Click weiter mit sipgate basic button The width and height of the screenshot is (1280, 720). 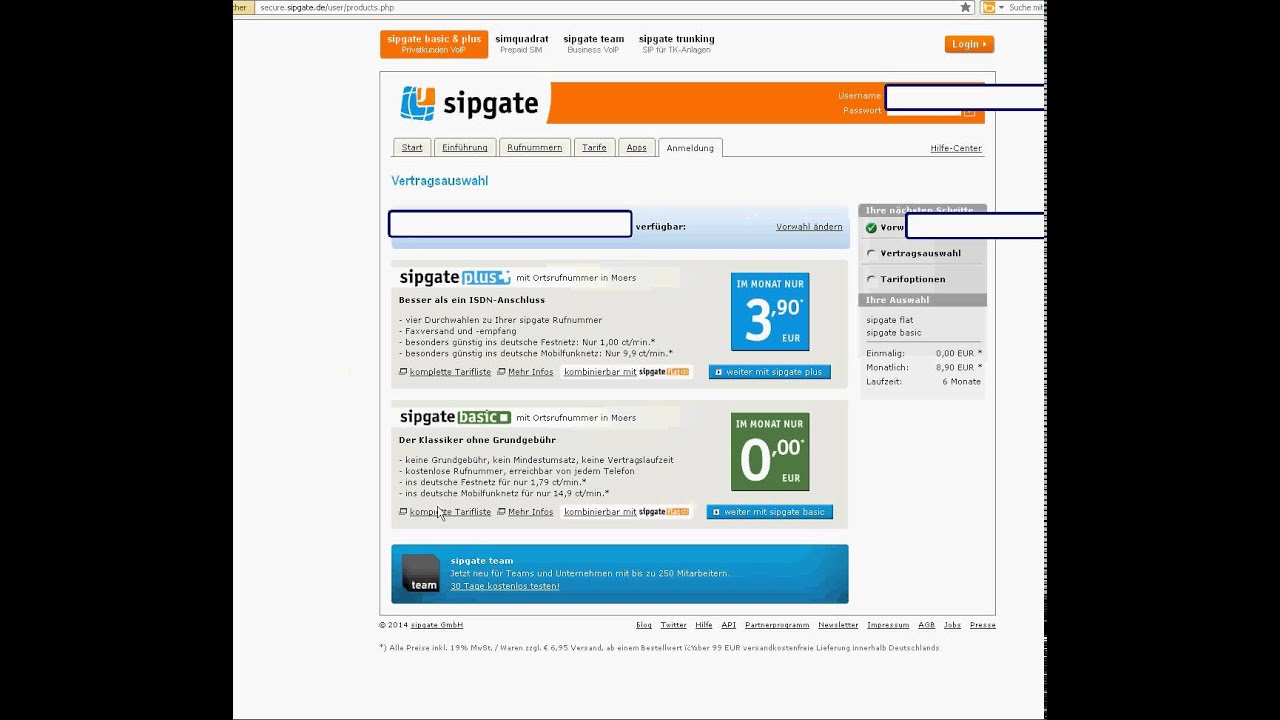point(770,512)
